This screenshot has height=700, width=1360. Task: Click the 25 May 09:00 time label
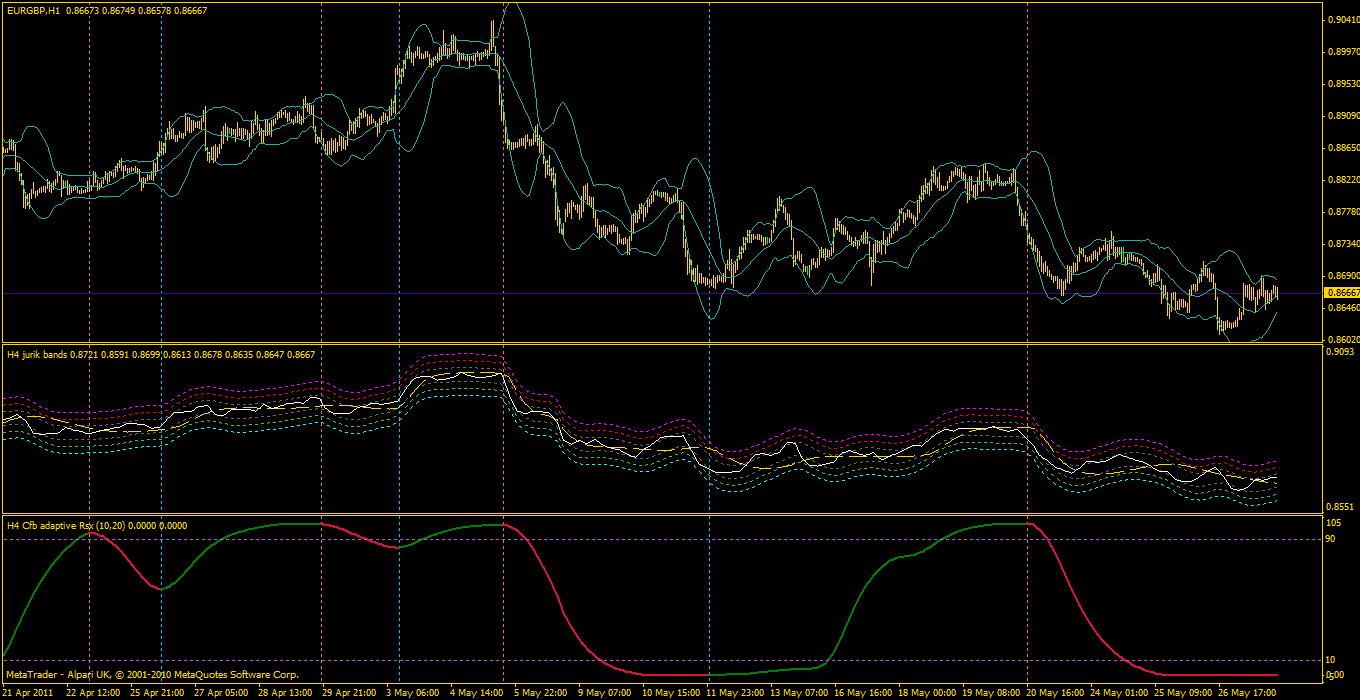coord(1182,692)
